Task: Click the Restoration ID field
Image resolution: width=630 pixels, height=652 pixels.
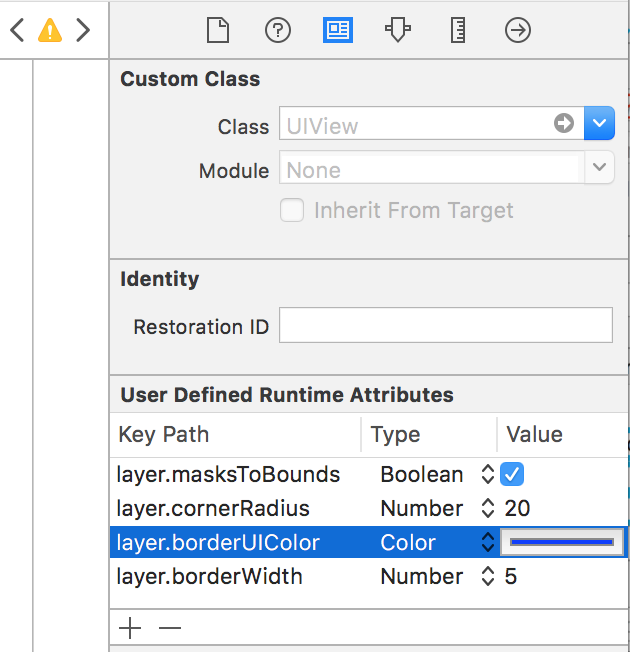Action: (446, 325)
